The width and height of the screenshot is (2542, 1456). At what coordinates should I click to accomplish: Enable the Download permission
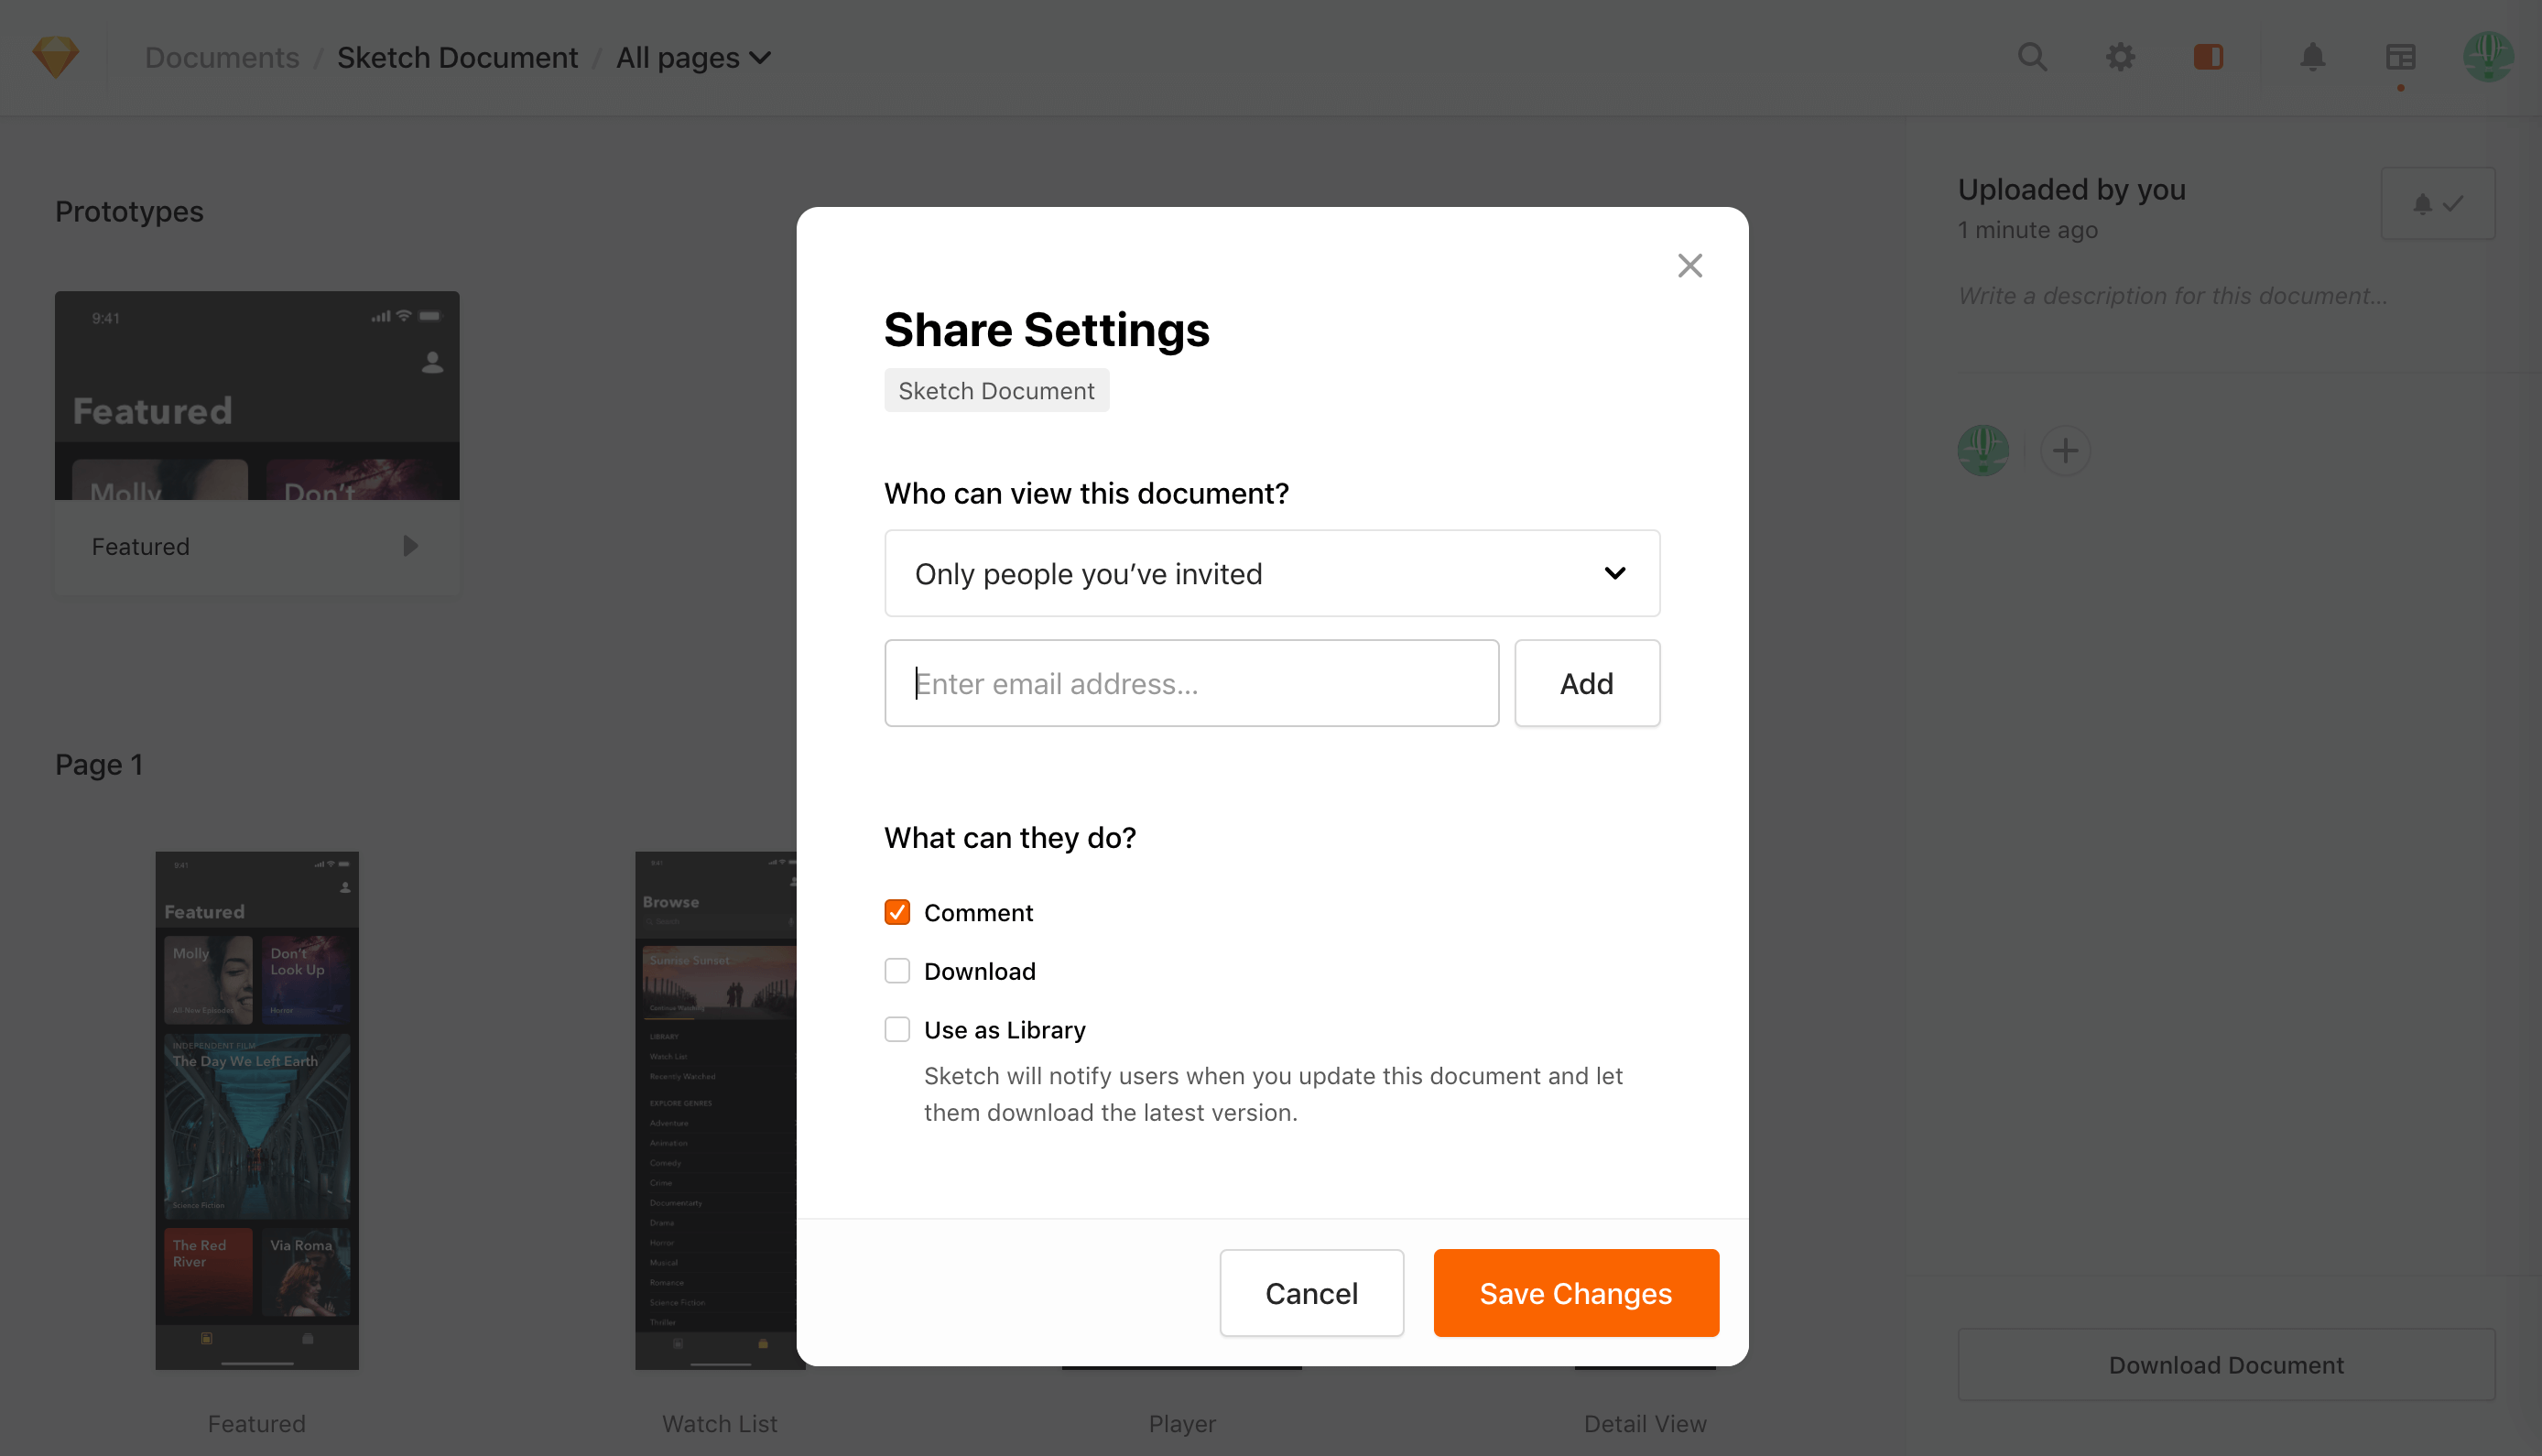pyautogui.click(x=897, y=970)
